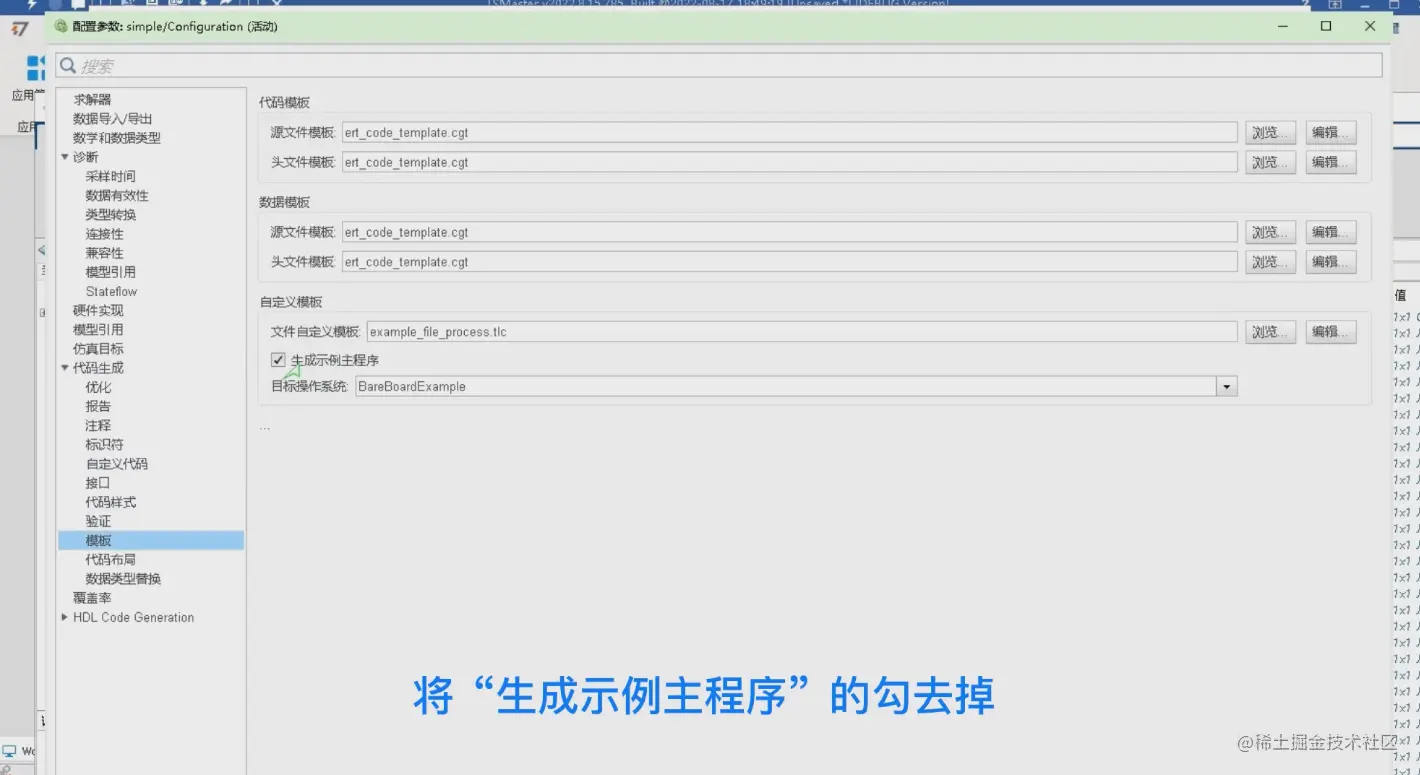Click the search magnifier icon
This screenshot has width=1420, height=775.
coord(68,66)
